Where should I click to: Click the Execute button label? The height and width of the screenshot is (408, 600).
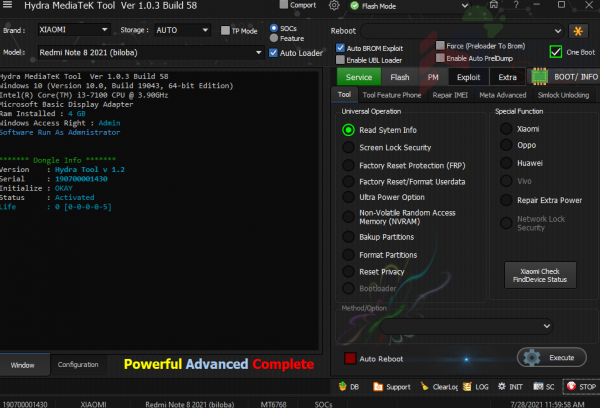(x=562, y=357)
